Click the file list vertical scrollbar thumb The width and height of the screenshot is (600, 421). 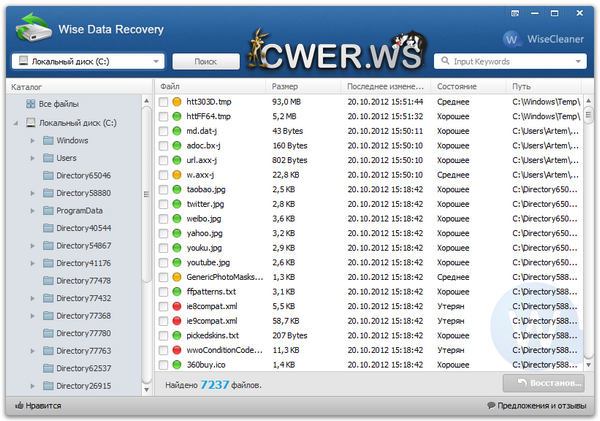[589, 115]
